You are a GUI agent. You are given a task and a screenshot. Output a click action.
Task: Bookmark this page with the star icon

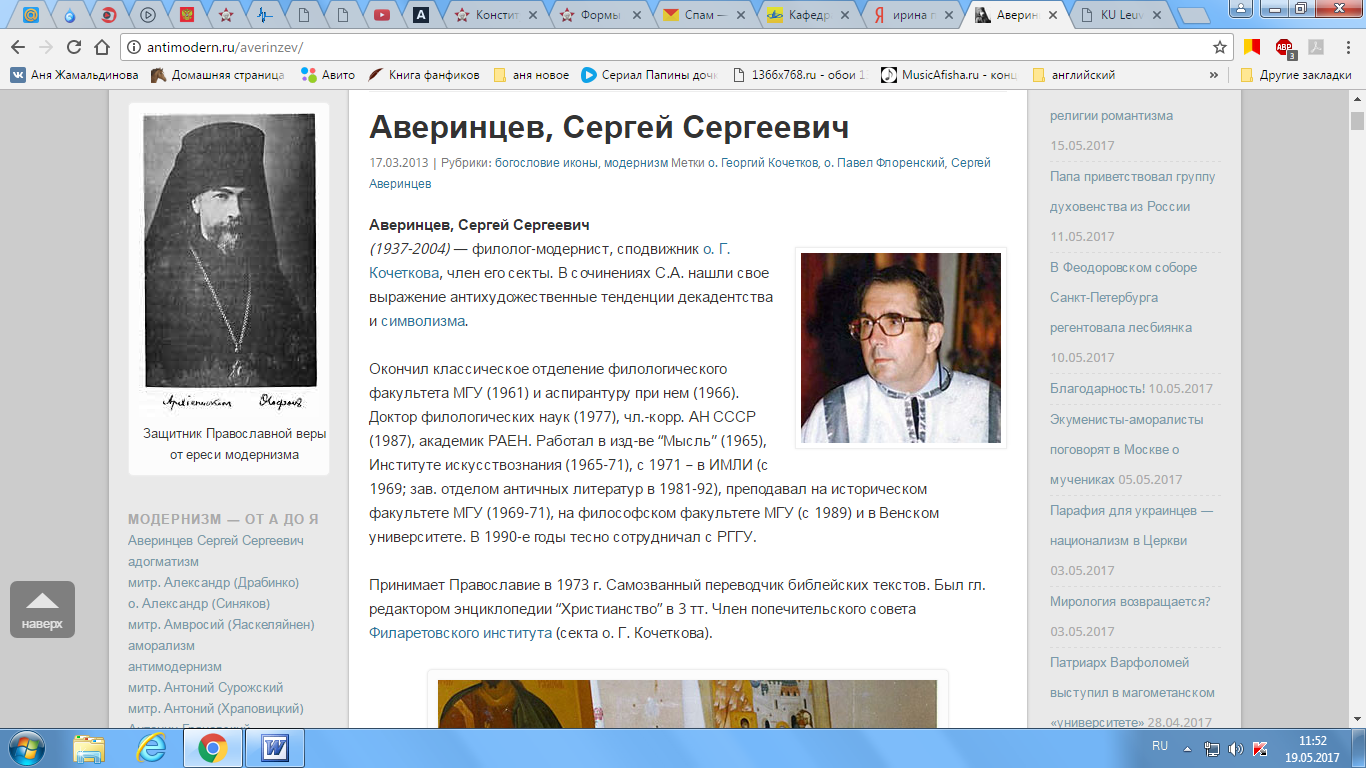[1220, 47]
